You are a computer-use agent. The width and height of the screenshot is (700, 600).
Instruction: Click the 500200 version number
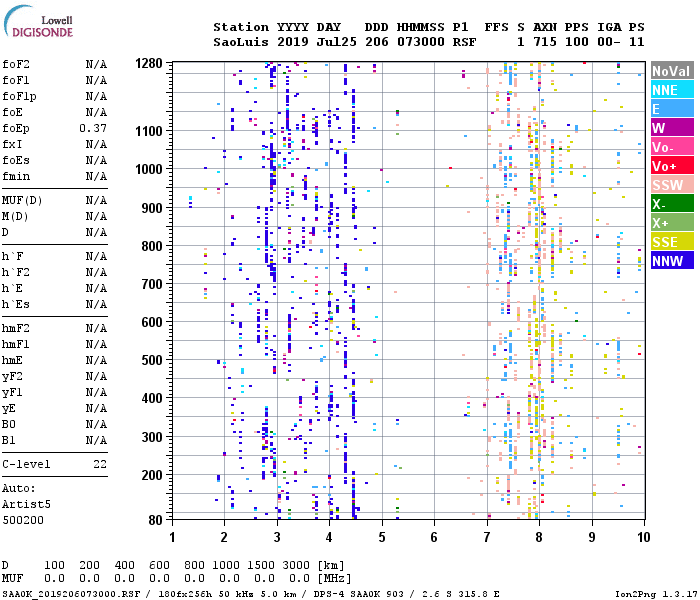click(x=23, y=521)
